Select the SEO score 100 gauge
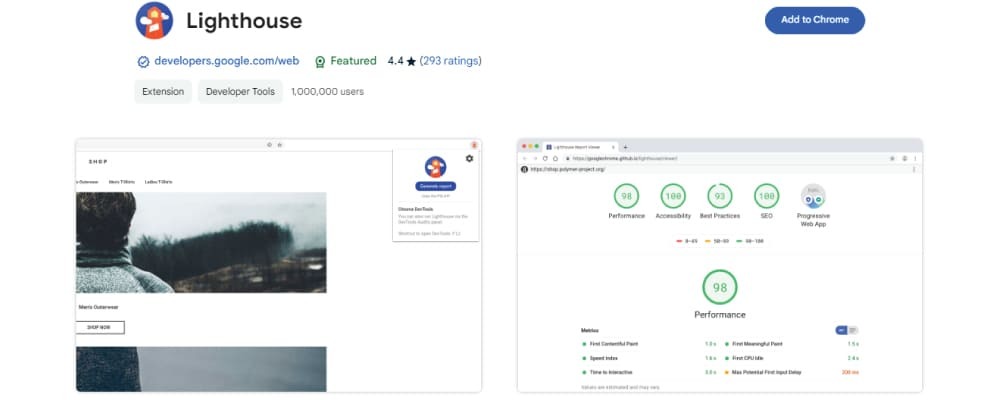The height and width of the screenshot is (400, 1000). coord(766,196)
